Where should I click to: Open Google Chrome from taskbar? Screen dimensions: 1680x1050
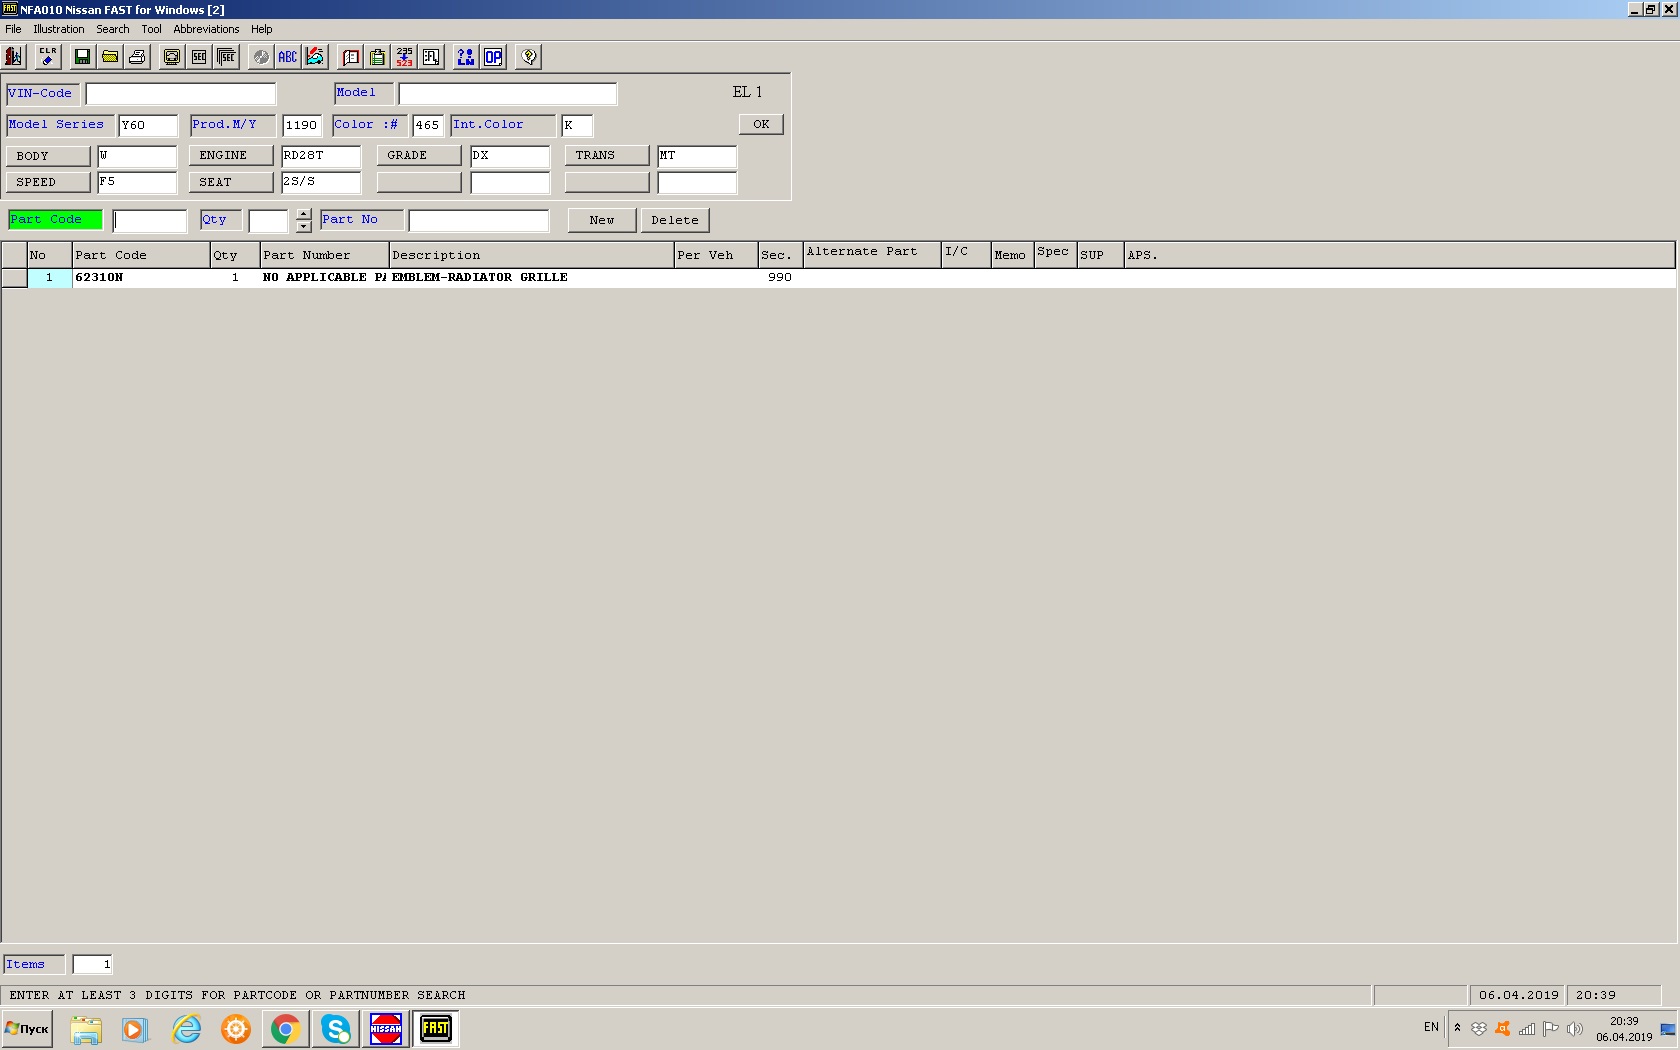286,1029
